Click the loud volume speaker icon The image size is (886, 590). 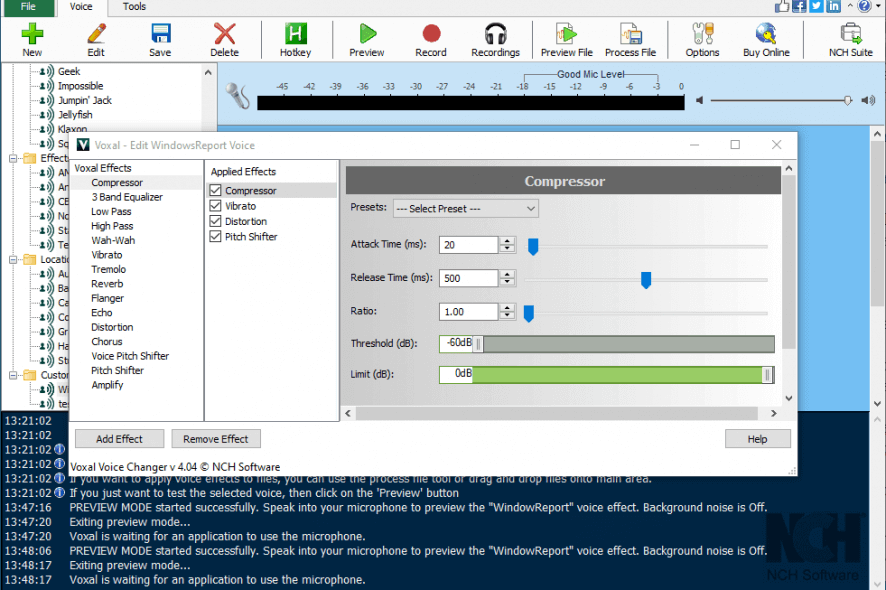coord(868,101)
